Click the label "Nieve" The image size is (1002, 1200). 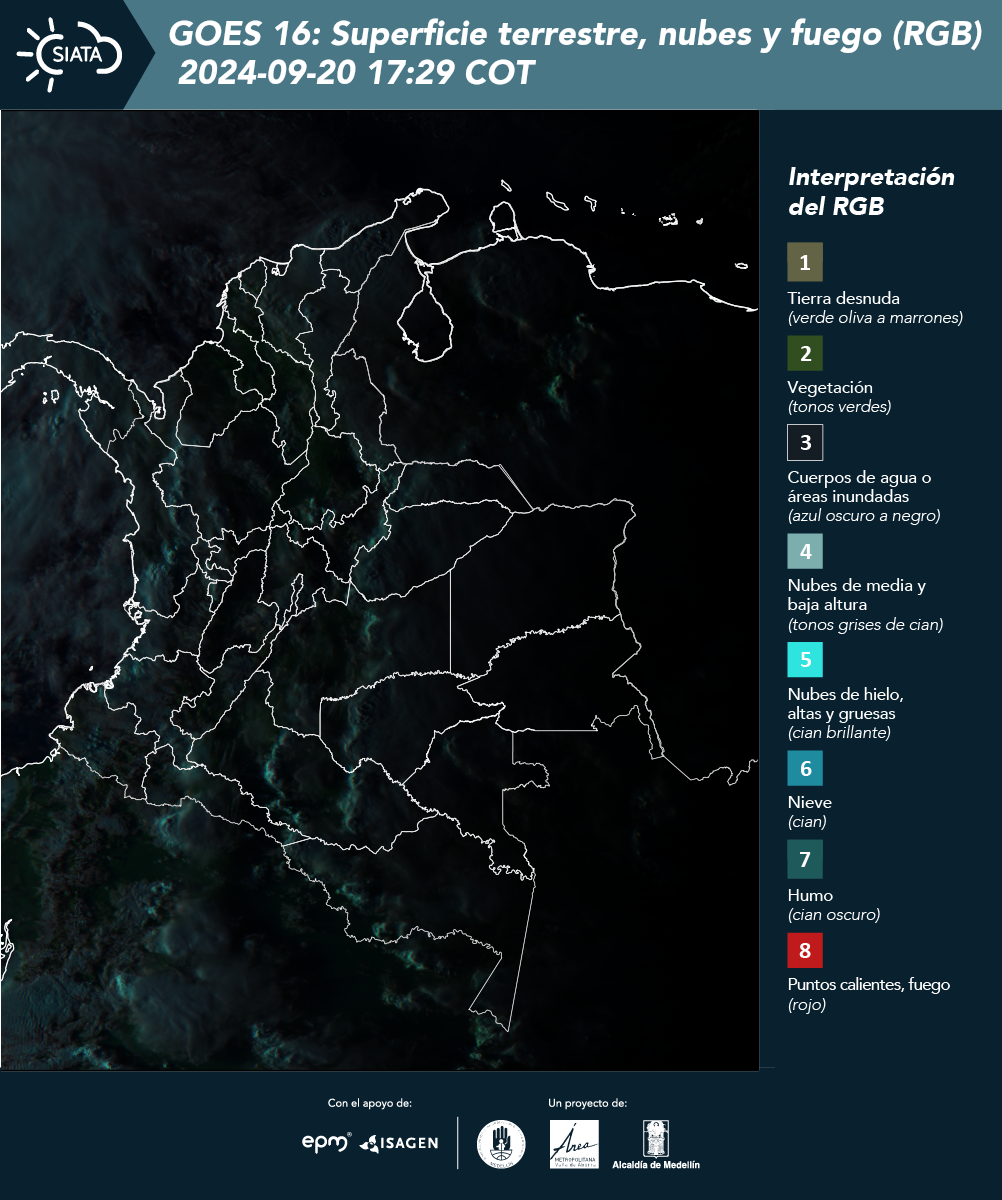[x=809, y=803]
